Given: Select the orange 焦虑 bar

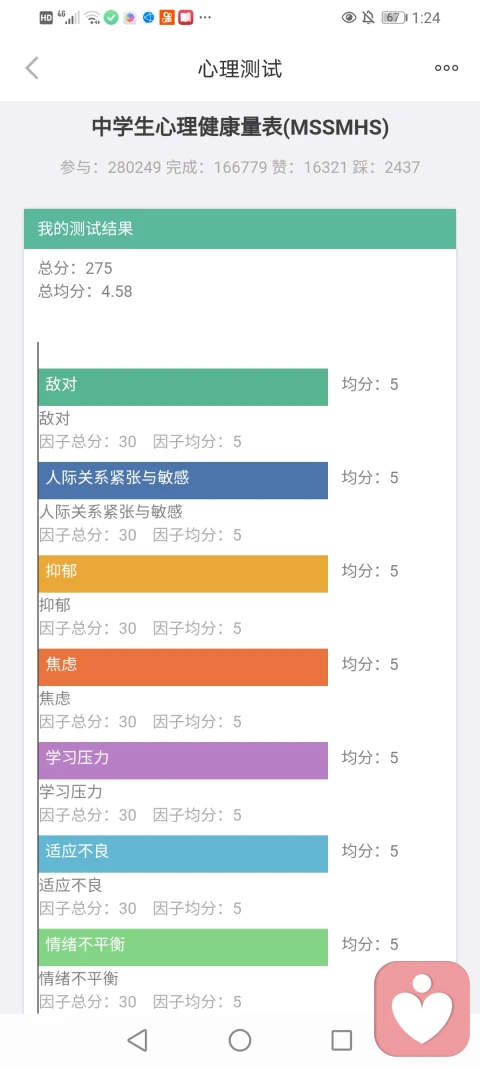Looking at the screenshot, I should pyautogui.click(x=183, y=667).
